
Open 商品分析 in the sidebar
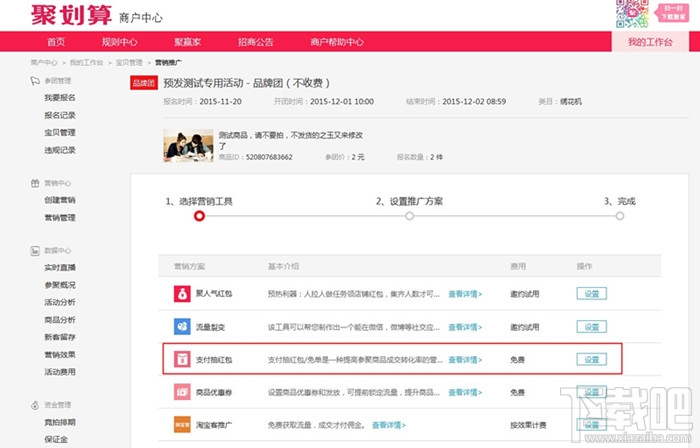point(60,320)
